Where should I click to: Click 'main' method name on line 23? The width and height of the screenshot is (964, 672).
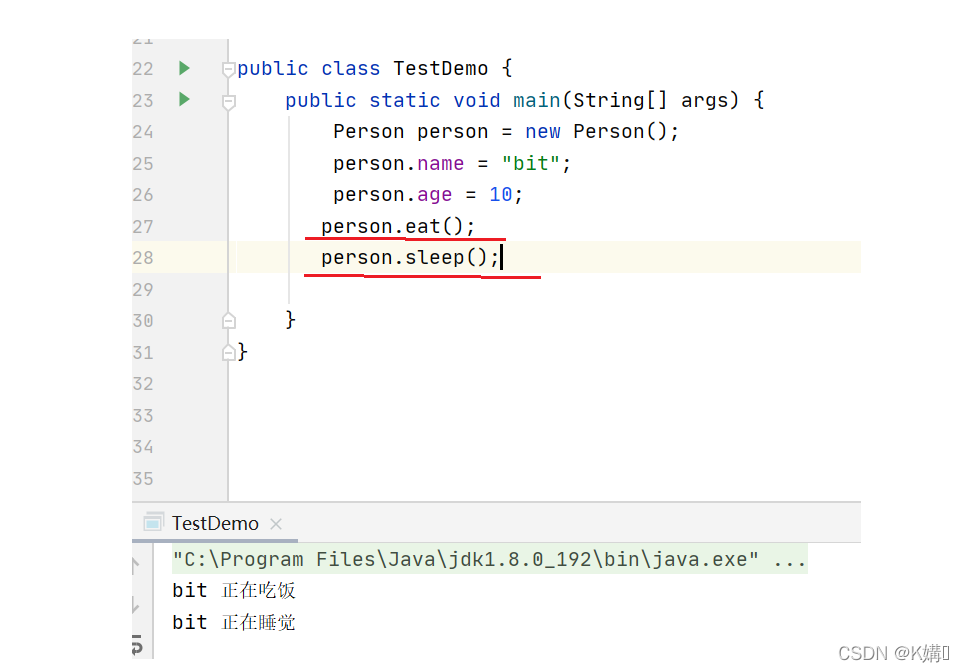point(537,100)
